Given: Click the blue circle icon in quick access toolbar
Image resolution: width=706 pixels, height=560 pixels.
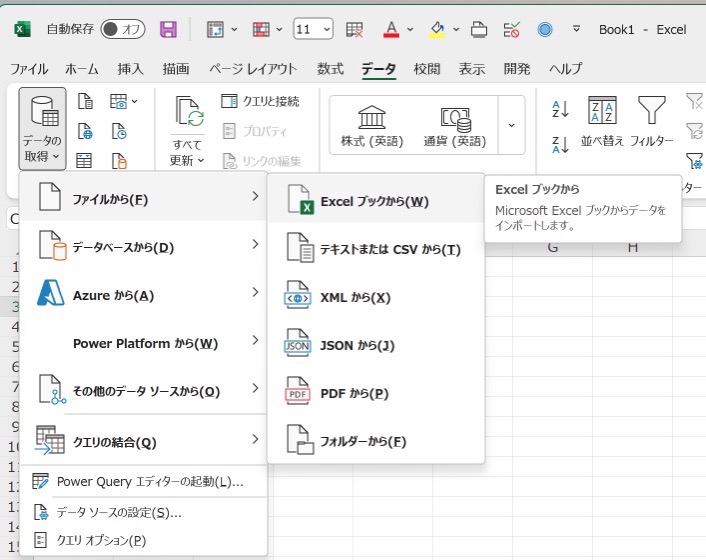Looking at the screenshot, I should tap(545, 30).
